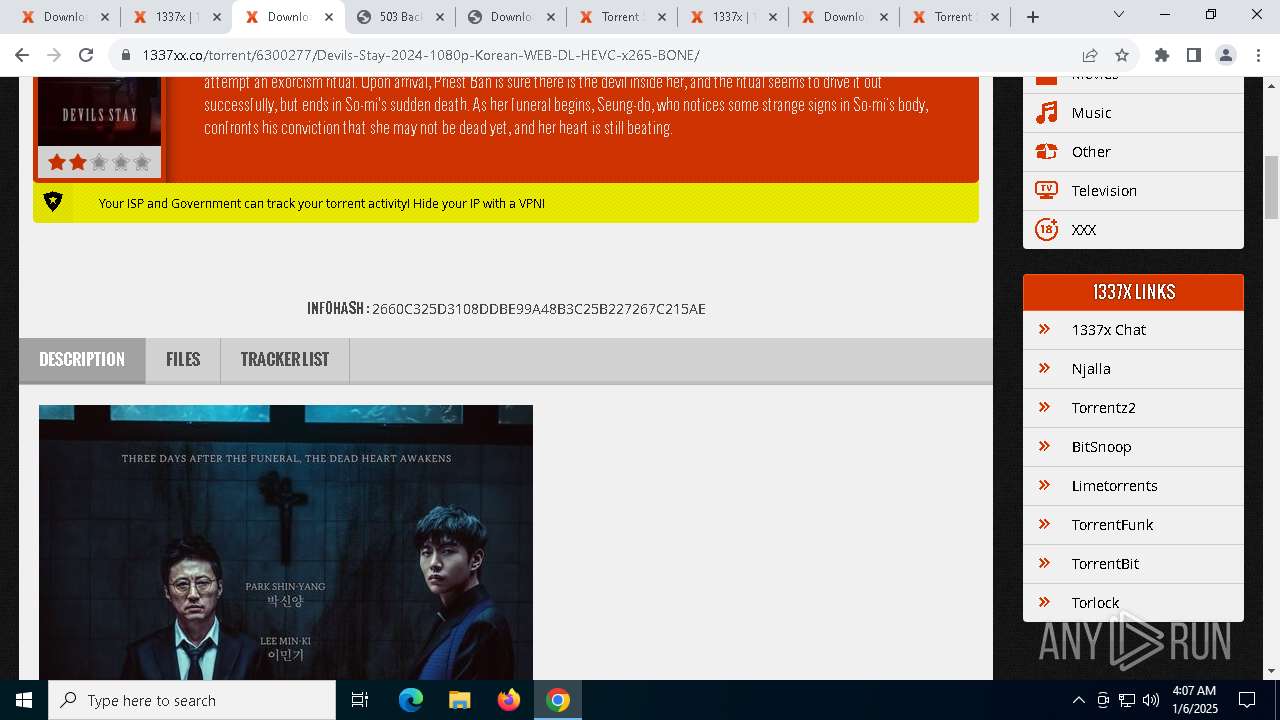Open File Explorer from taskbar

[459, 700]
